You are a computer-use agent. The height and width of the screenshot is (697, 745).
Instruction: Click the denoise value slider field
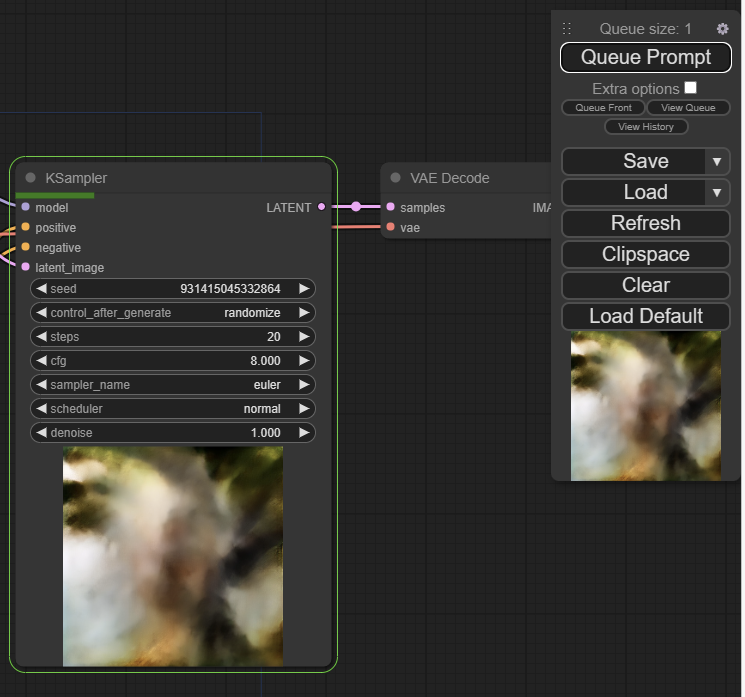[173, 433]
